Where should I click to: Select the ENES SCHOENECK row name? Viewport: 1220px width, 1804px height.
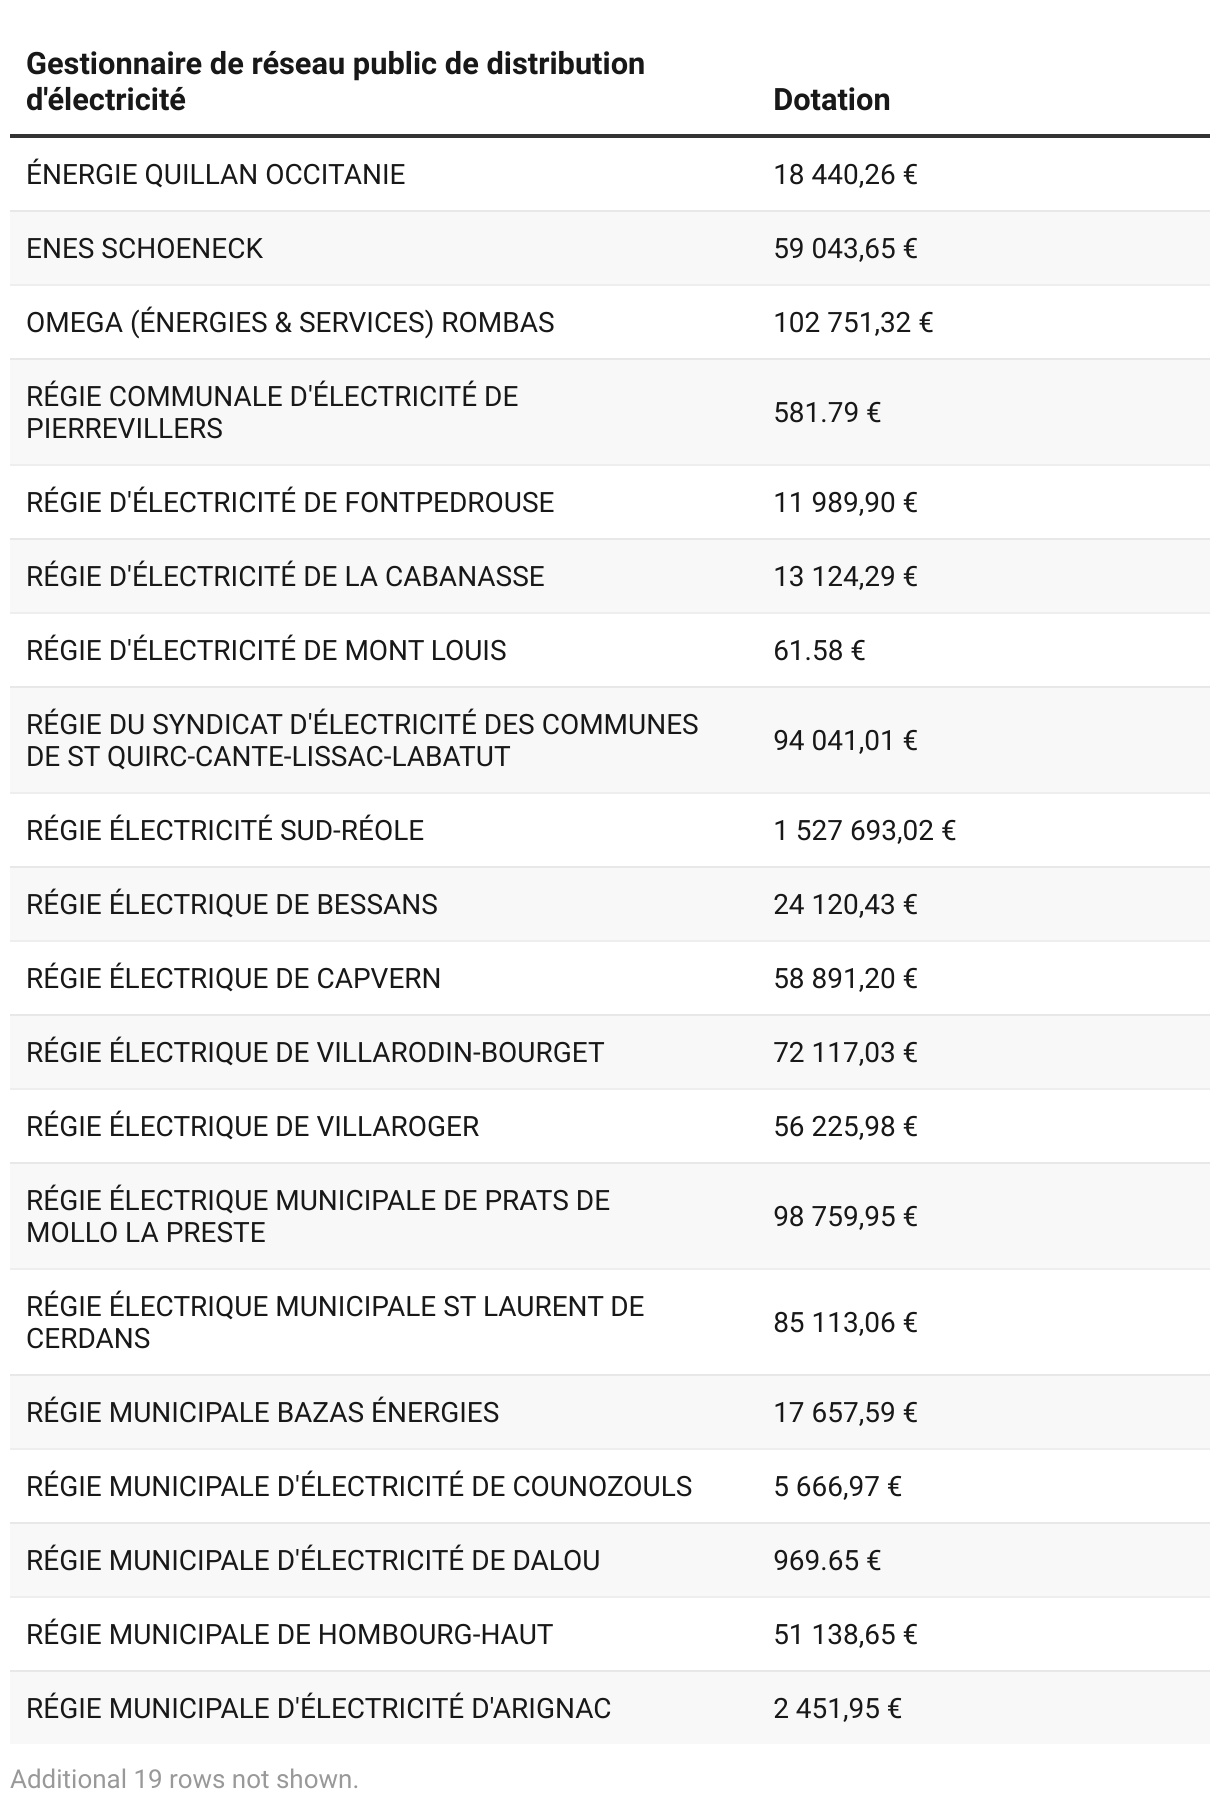(144, 248)
